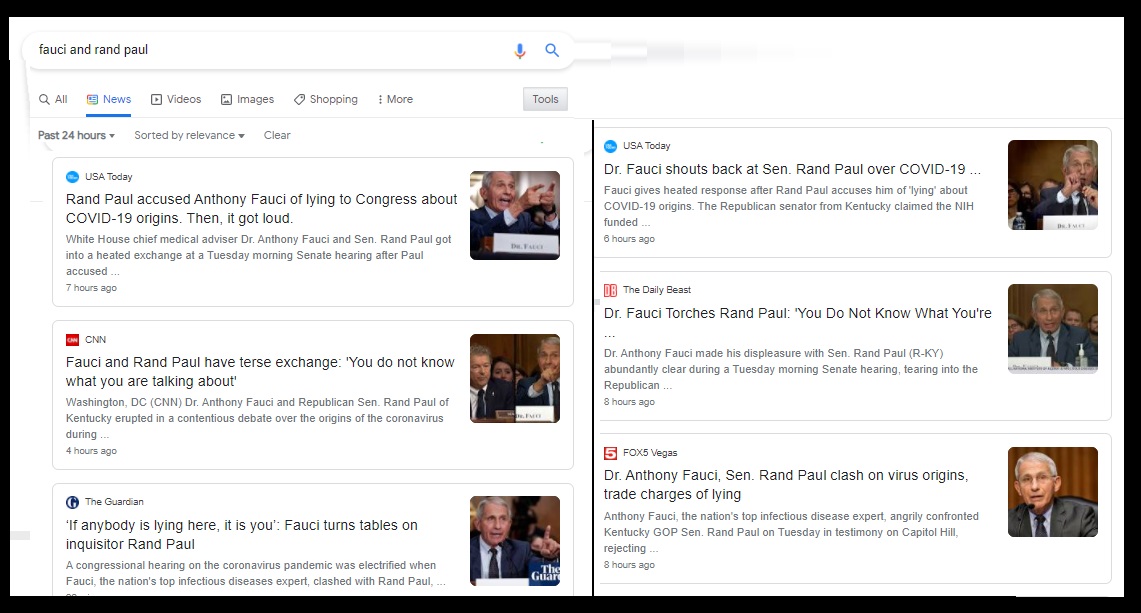Click snippet starting 'Anthony Fauci, the nation's top infectious'
1141x613 pixels.
[791, 533]
